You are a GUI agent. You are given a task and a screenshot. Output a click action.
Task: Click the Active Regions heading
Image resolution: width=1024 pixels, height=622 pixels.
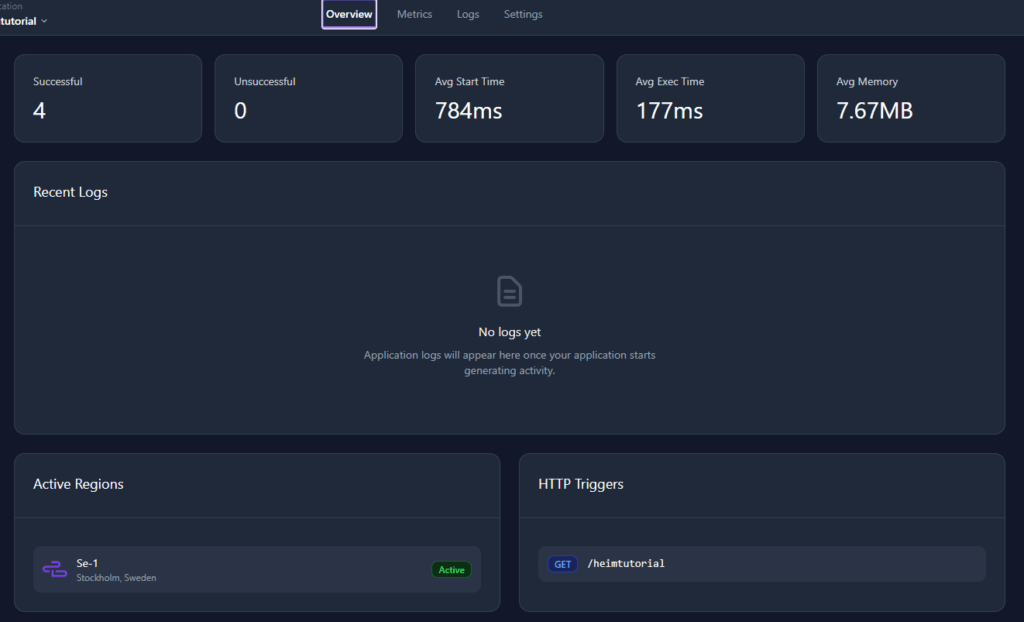click(x=78, y=484)
